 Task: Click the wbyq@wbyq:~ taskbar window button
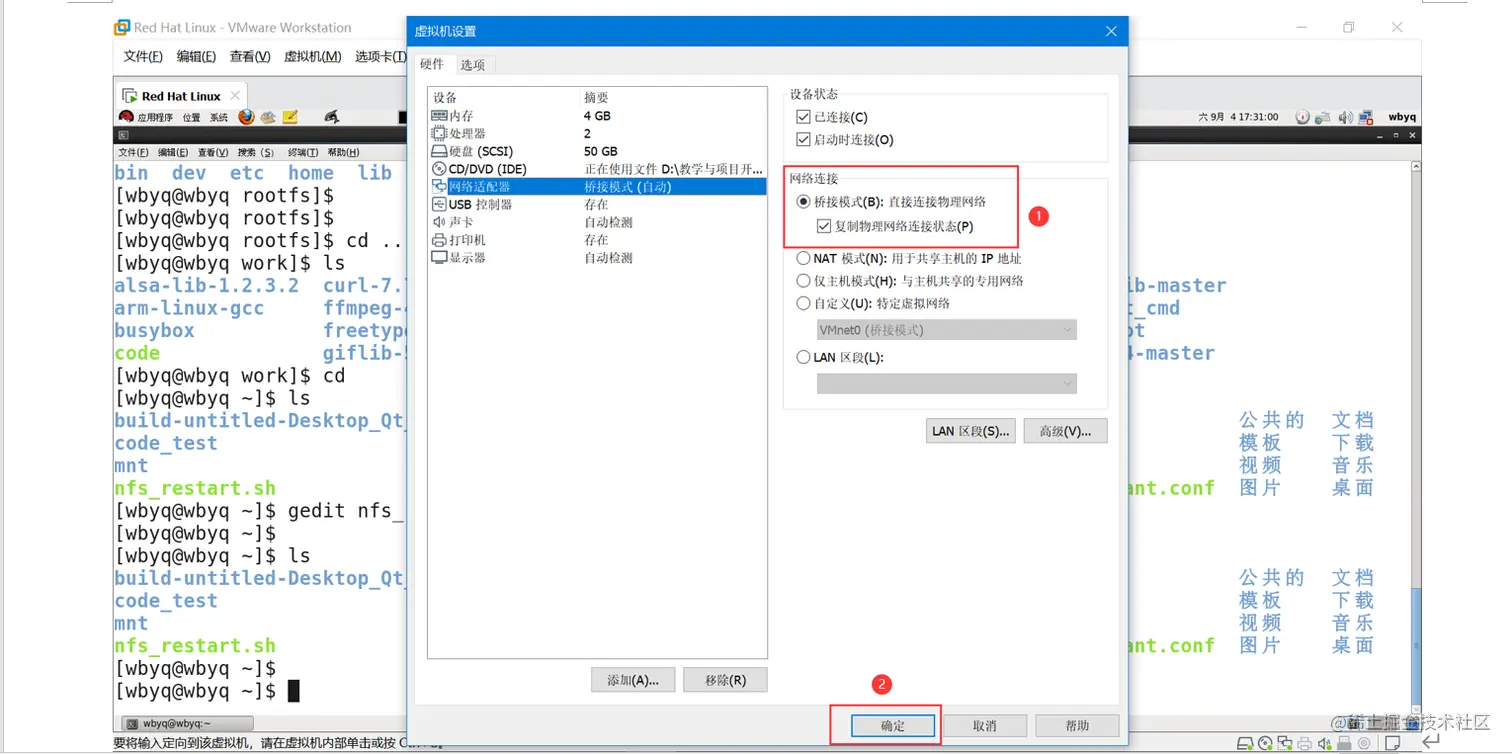tap(186, 723)
